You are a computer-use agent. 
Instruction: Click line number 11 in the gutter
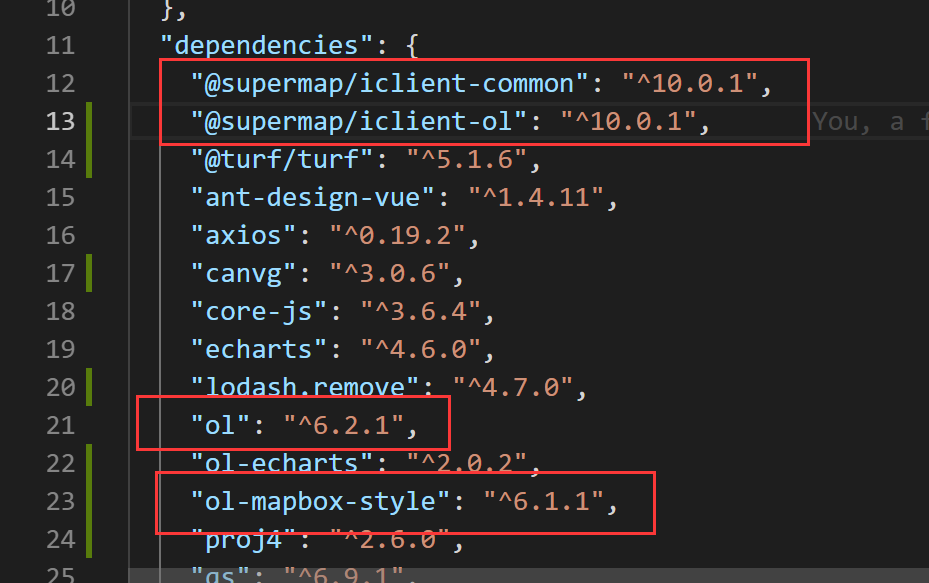(x=60, y=46)
